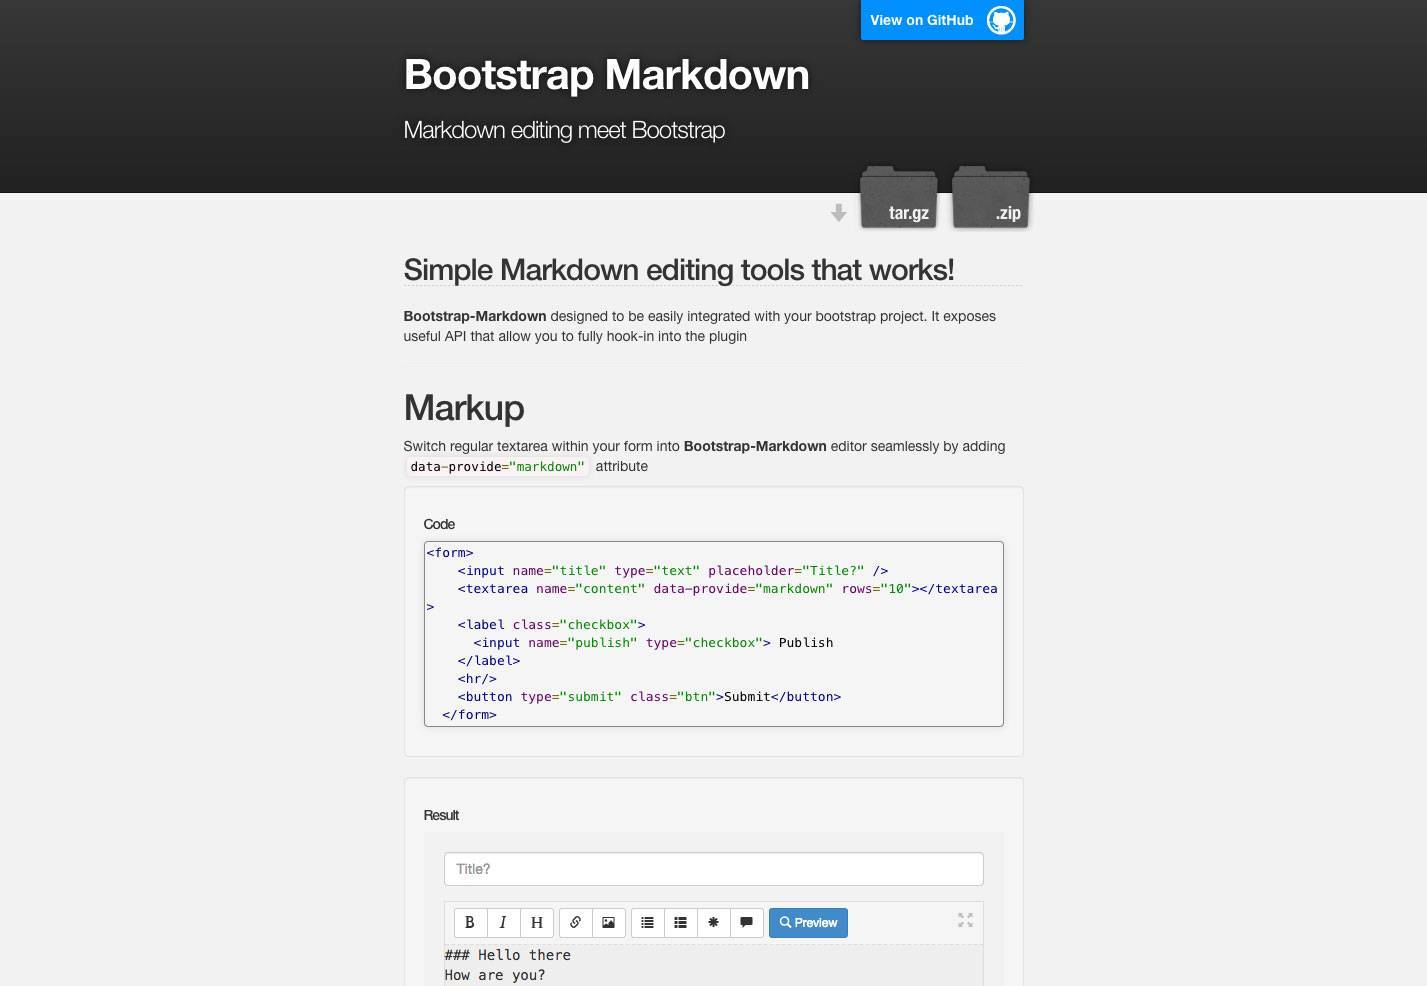This screenshot has width=1427, height=986.
Task: Click the quote comment icon
Action: (x=747, y=922)
